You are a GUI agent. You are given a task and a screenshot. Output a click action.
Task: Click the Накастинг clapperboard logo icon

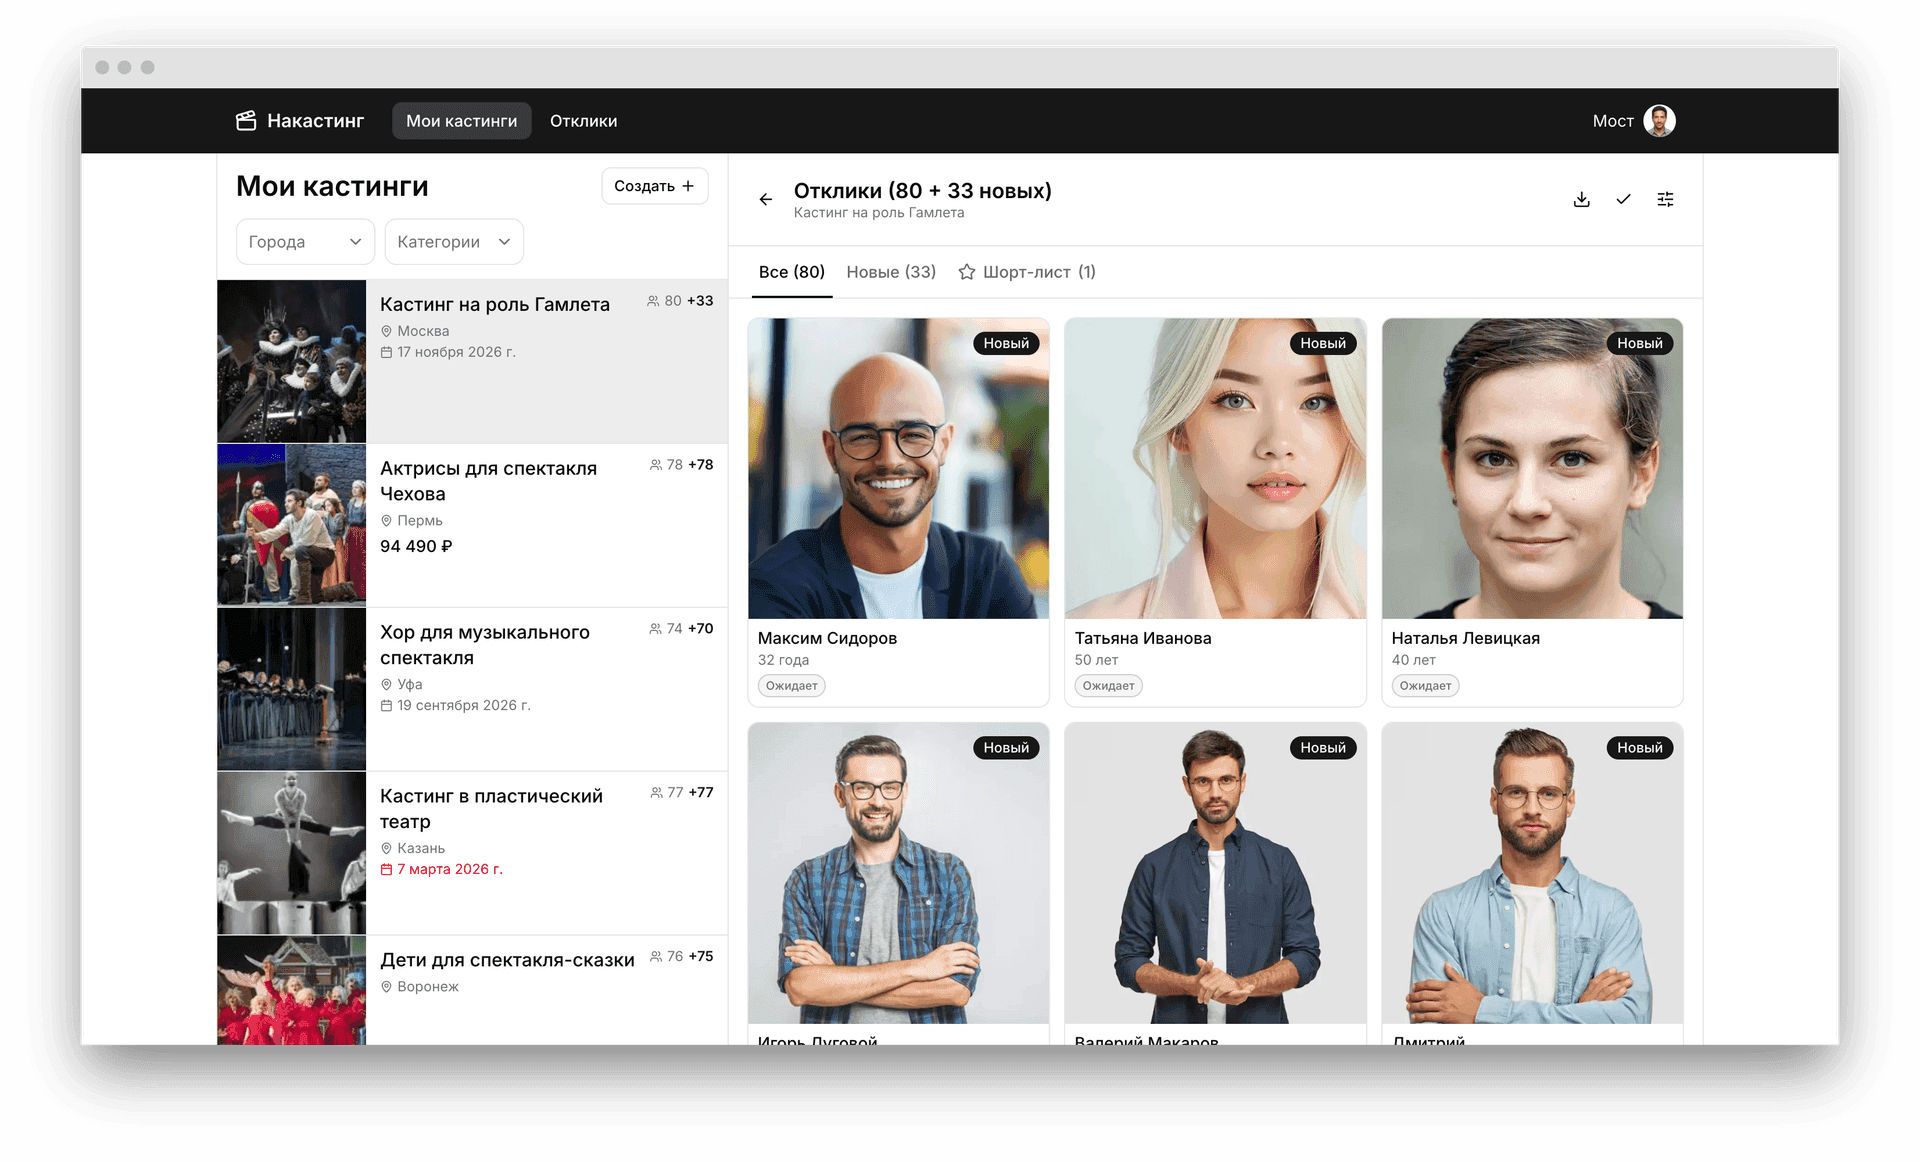click(246, 121)
